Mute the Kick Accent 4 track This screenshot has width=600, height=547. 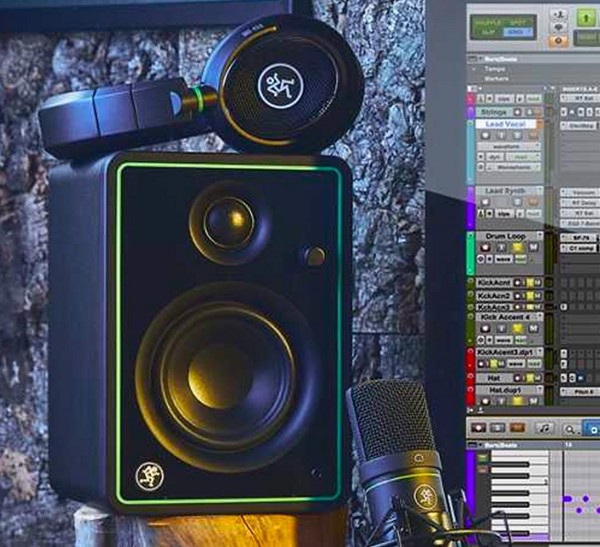tap(535, 329)
